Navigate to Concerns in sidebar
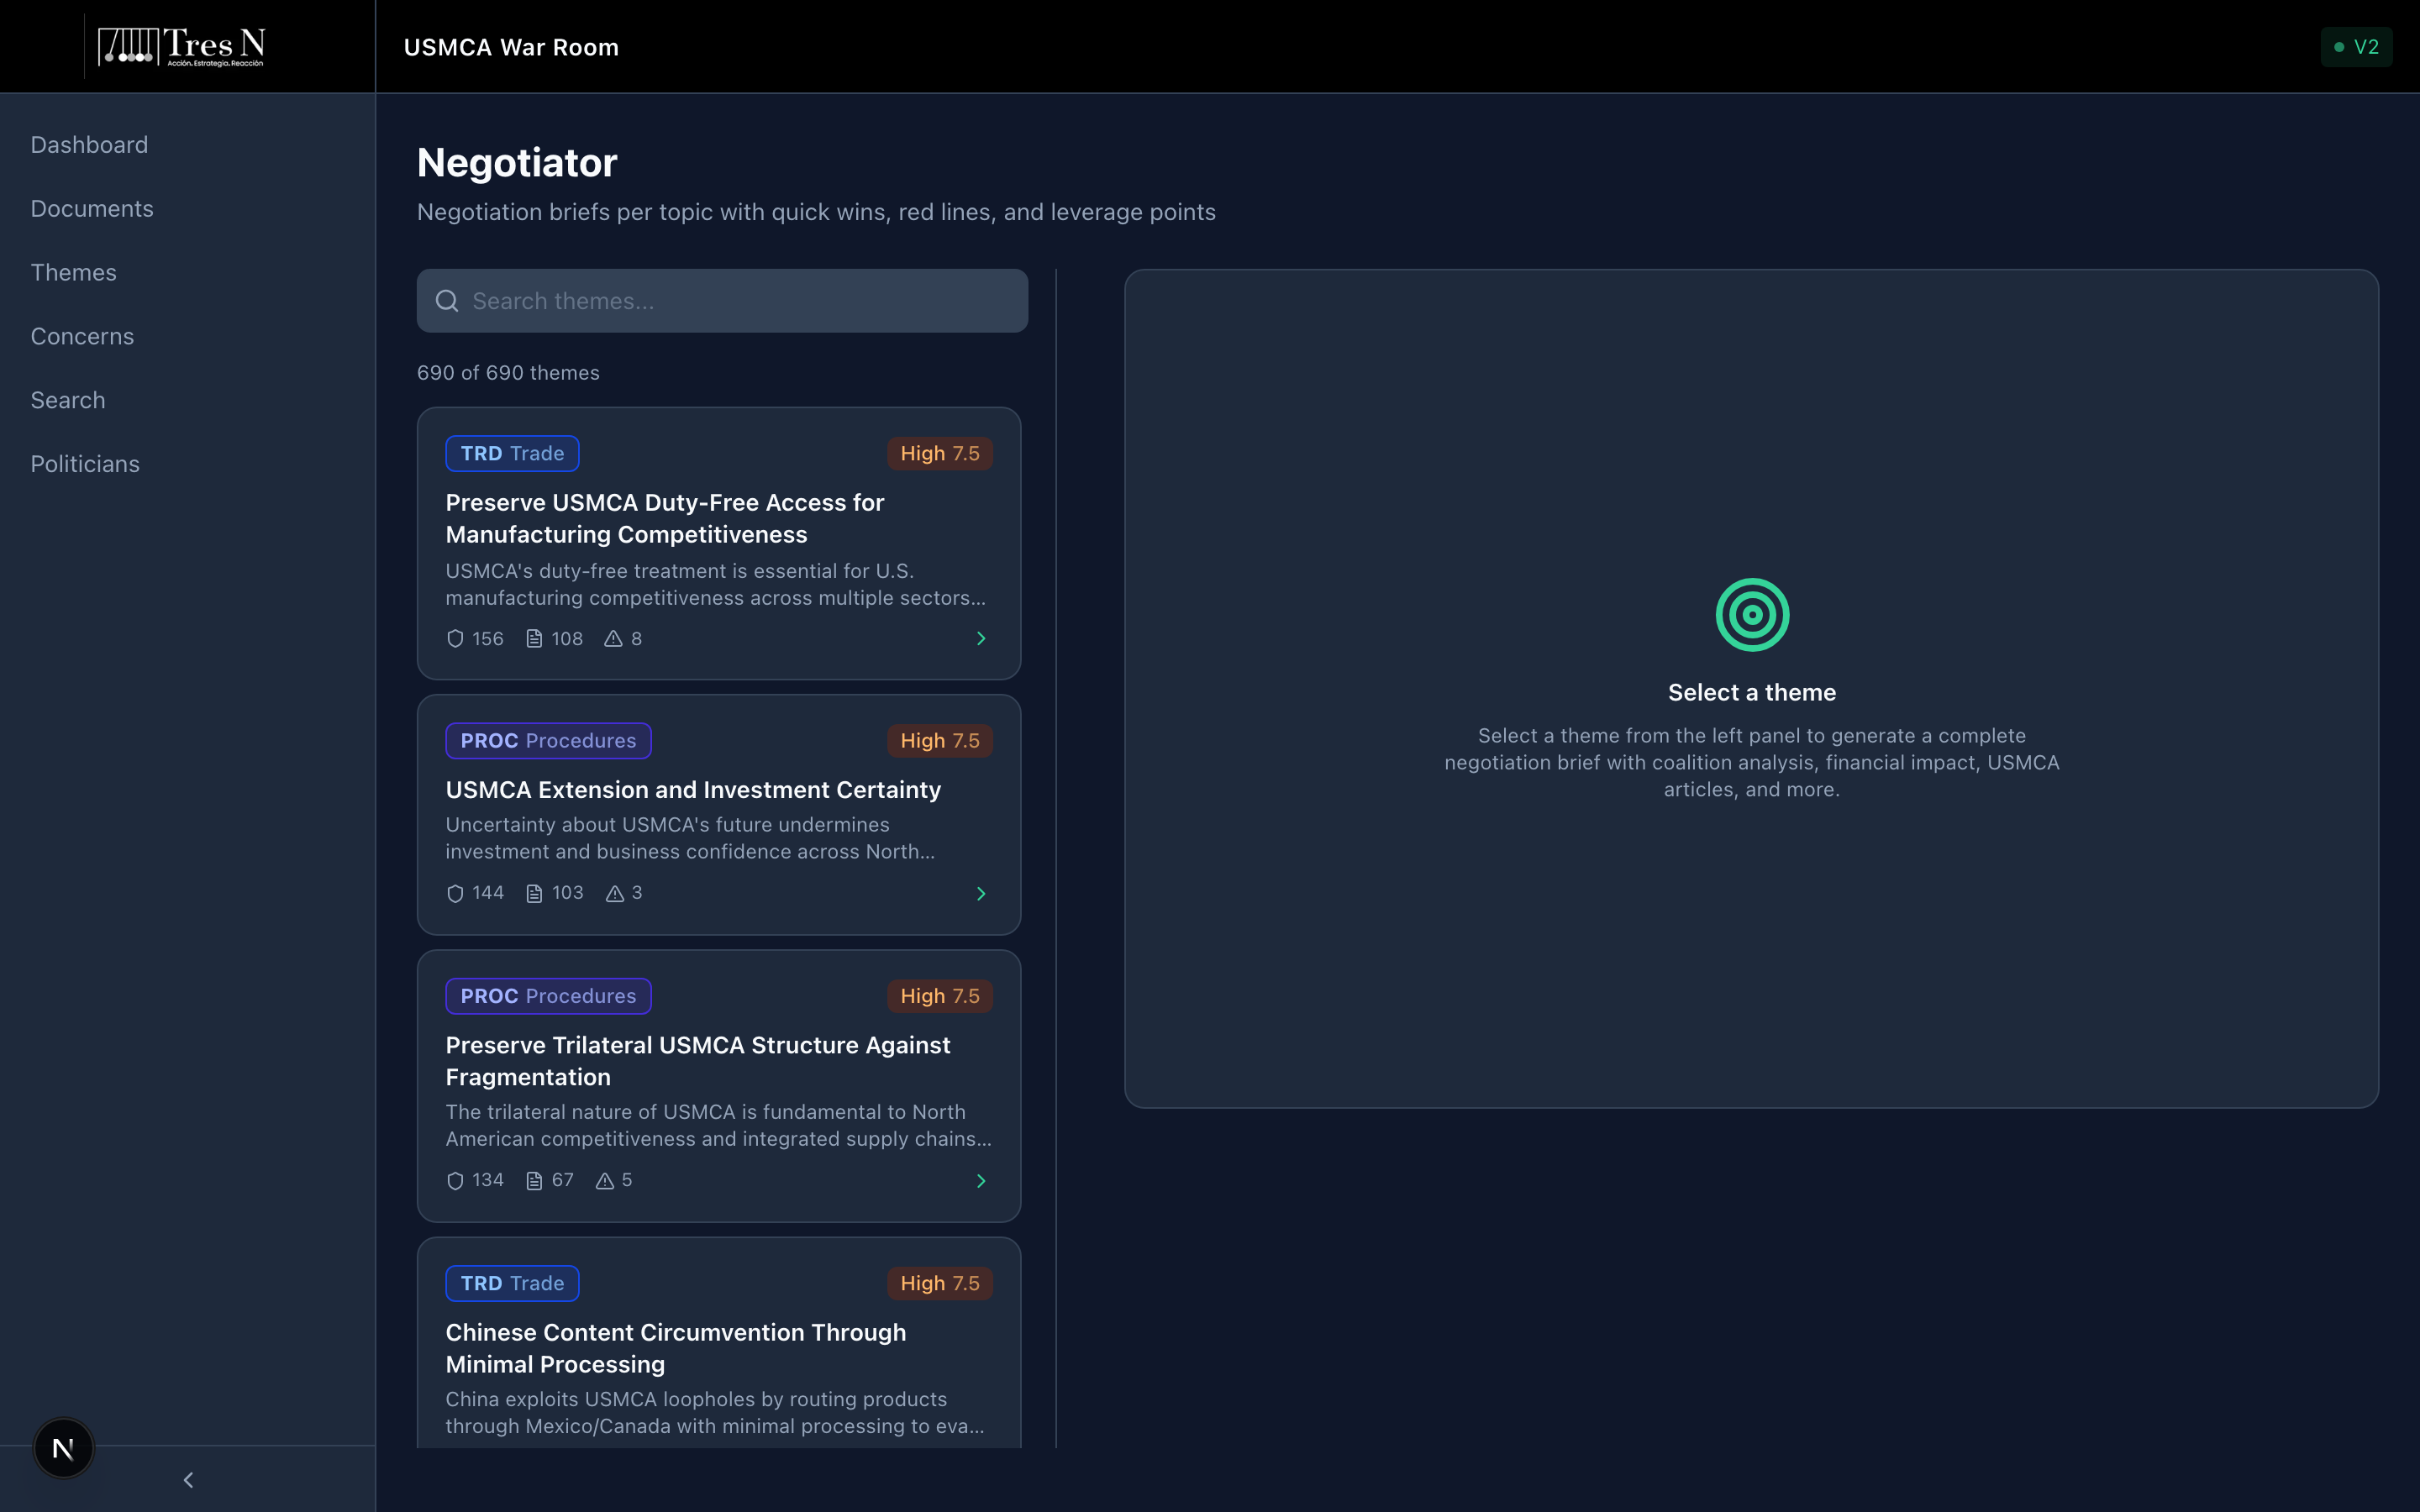Image resolution: width=2420 pixels, height=1512 pixels. (82, 336)
